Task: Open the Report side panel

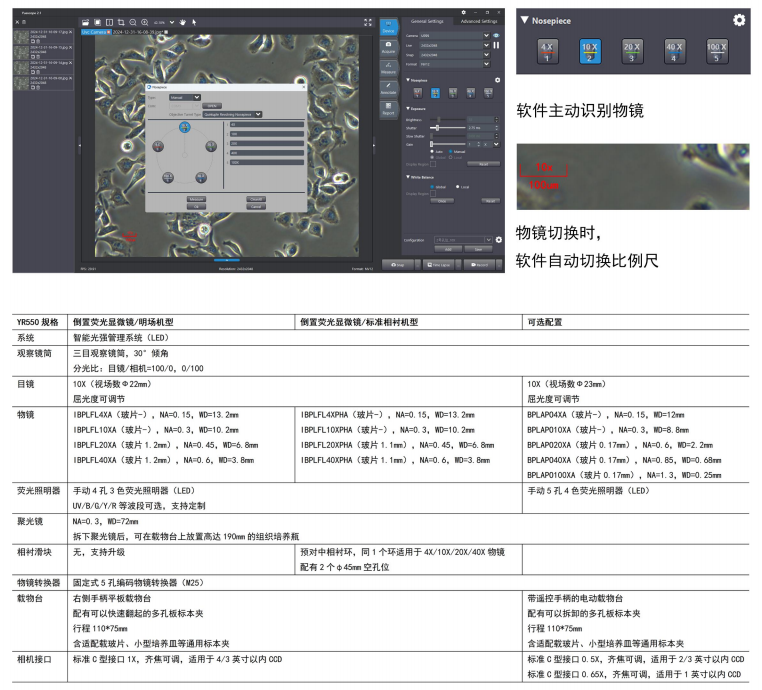Action: point(388,109)
